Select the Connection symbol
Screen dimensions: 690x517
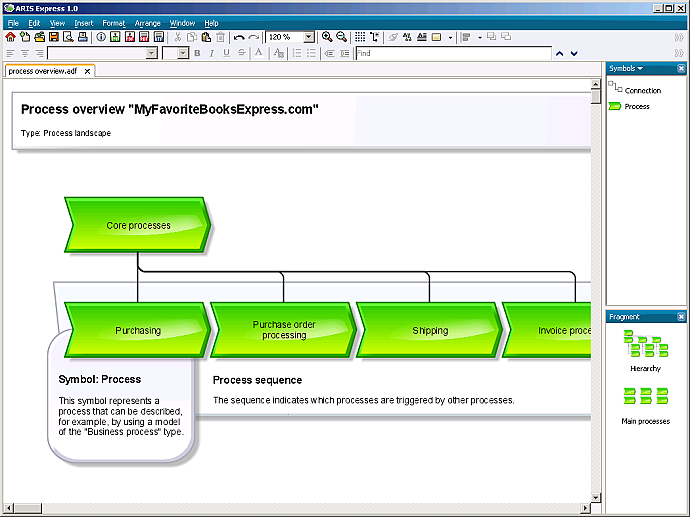635,89
